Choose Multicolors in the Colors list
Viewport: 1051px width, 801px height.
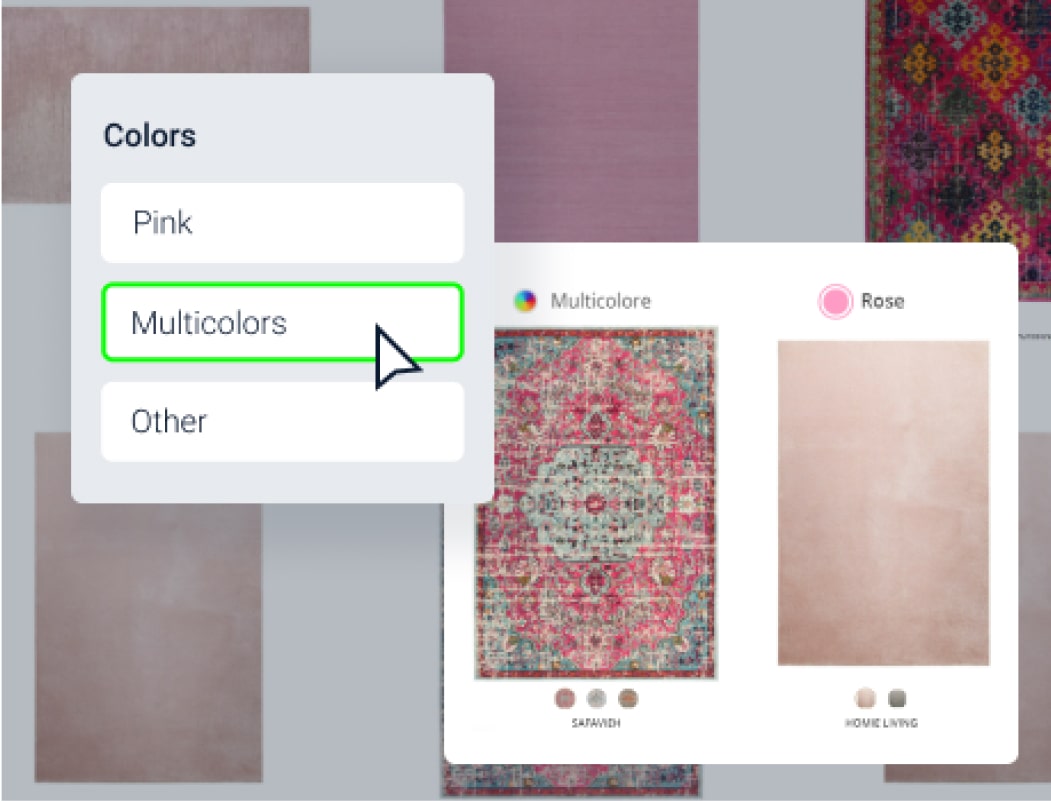pos(282,322)
